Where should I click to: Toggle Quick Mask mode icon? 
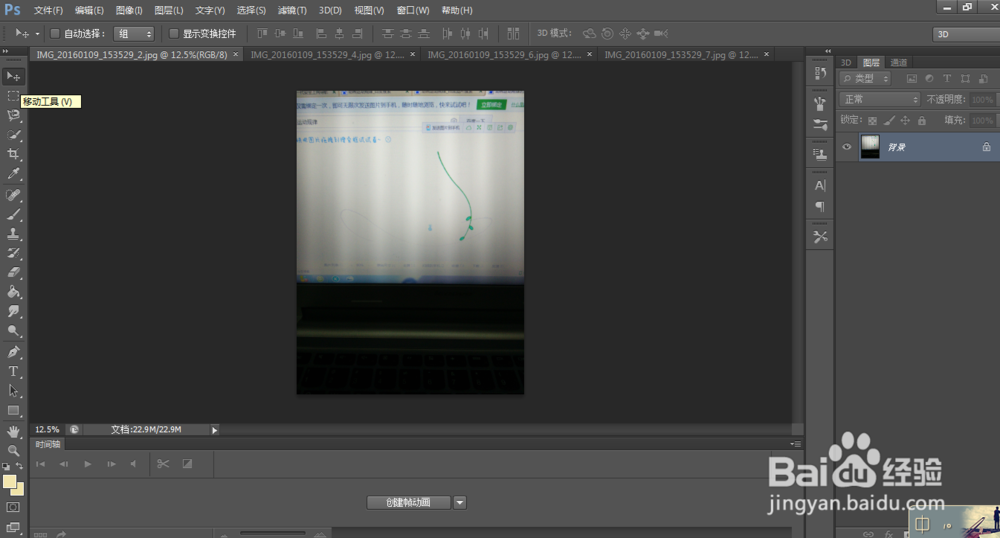pyautogui.click(x=13, y=507)
